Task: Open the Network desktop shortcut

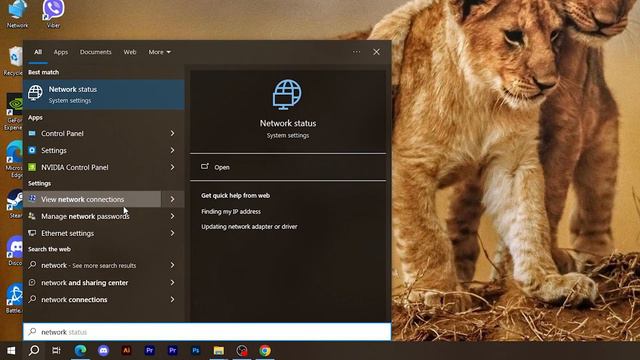Action: [18, 14]
